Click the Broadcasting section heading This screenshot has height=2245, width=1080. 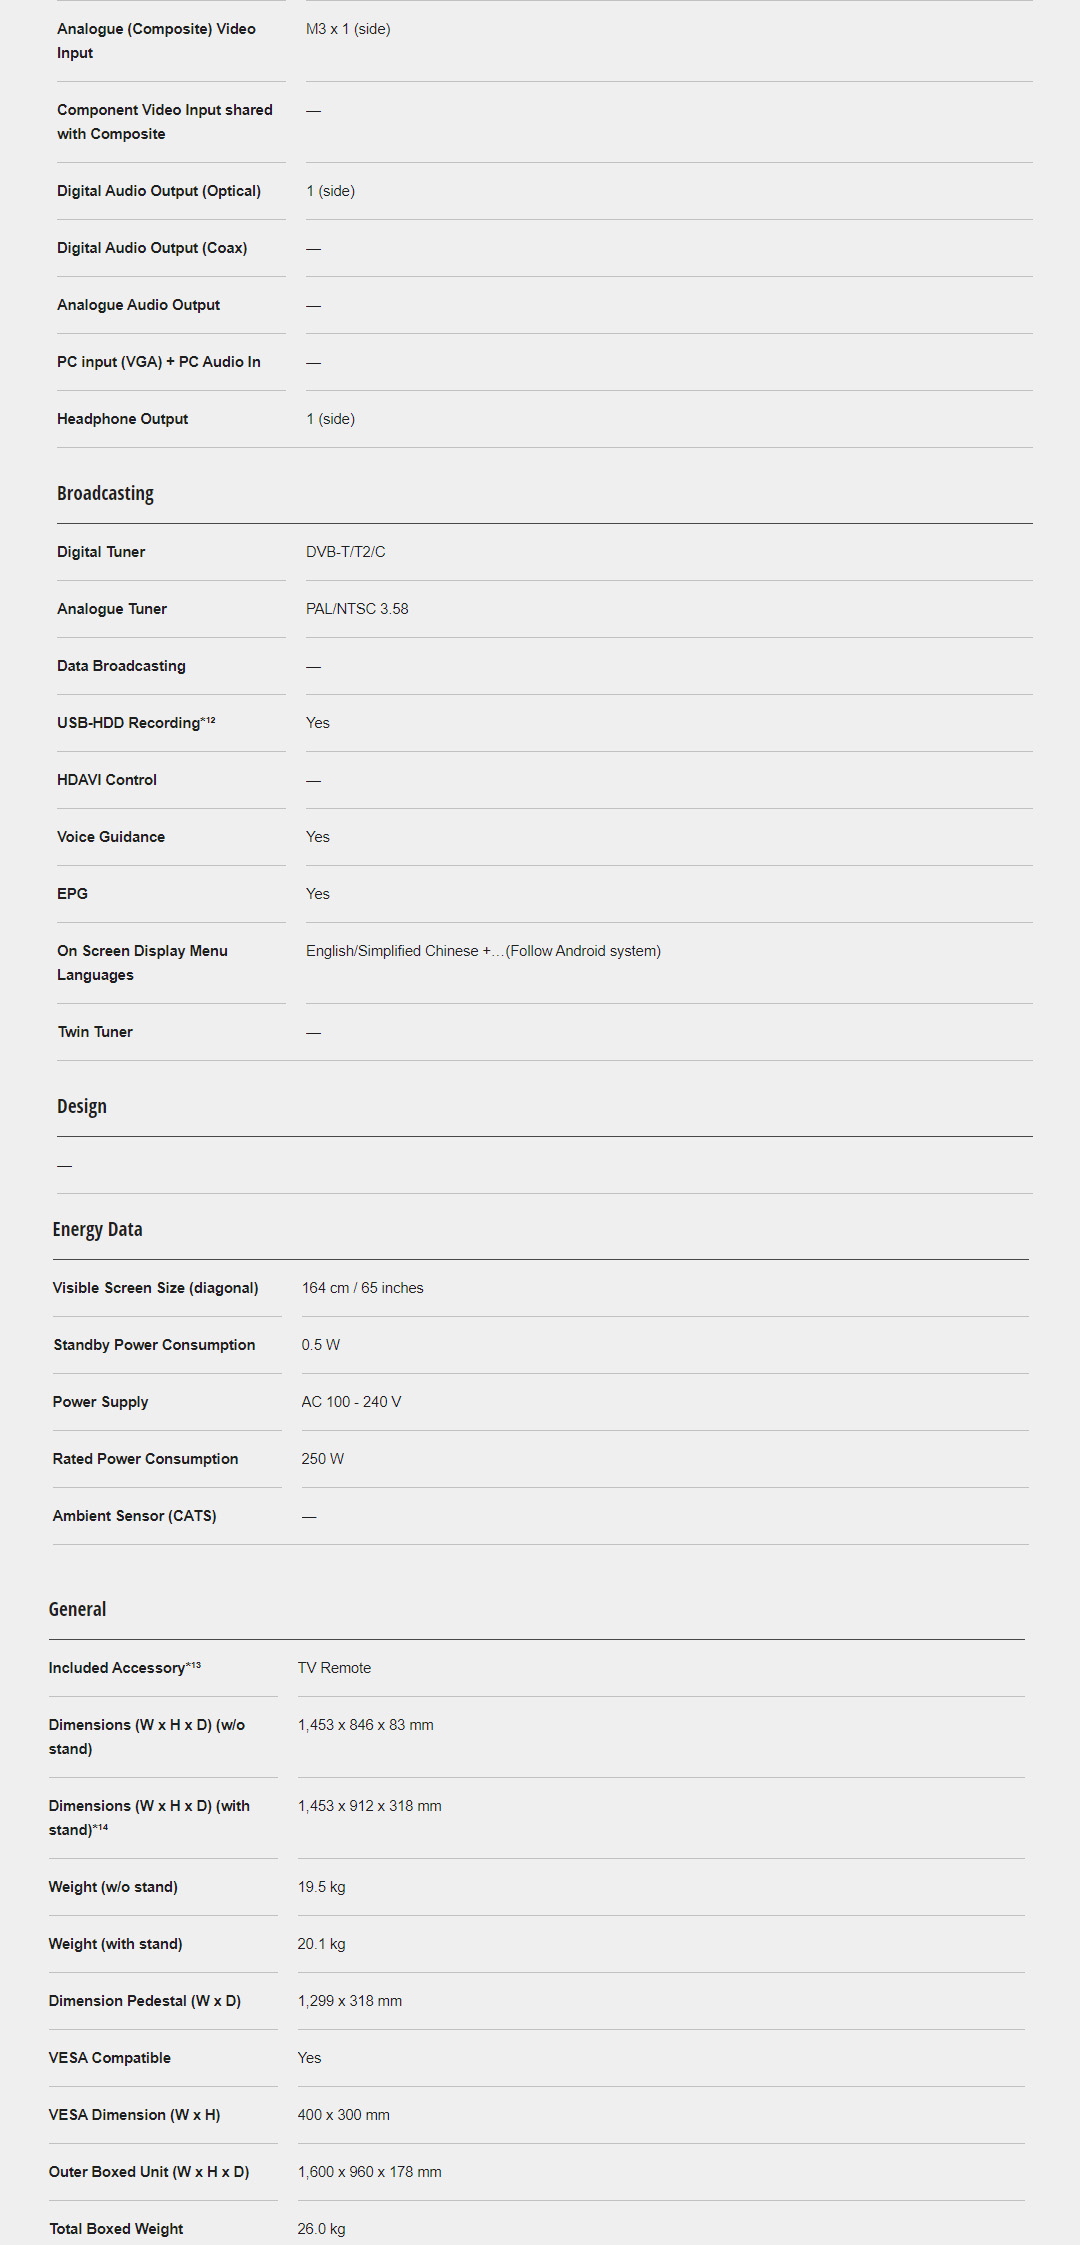click(105, 493)
